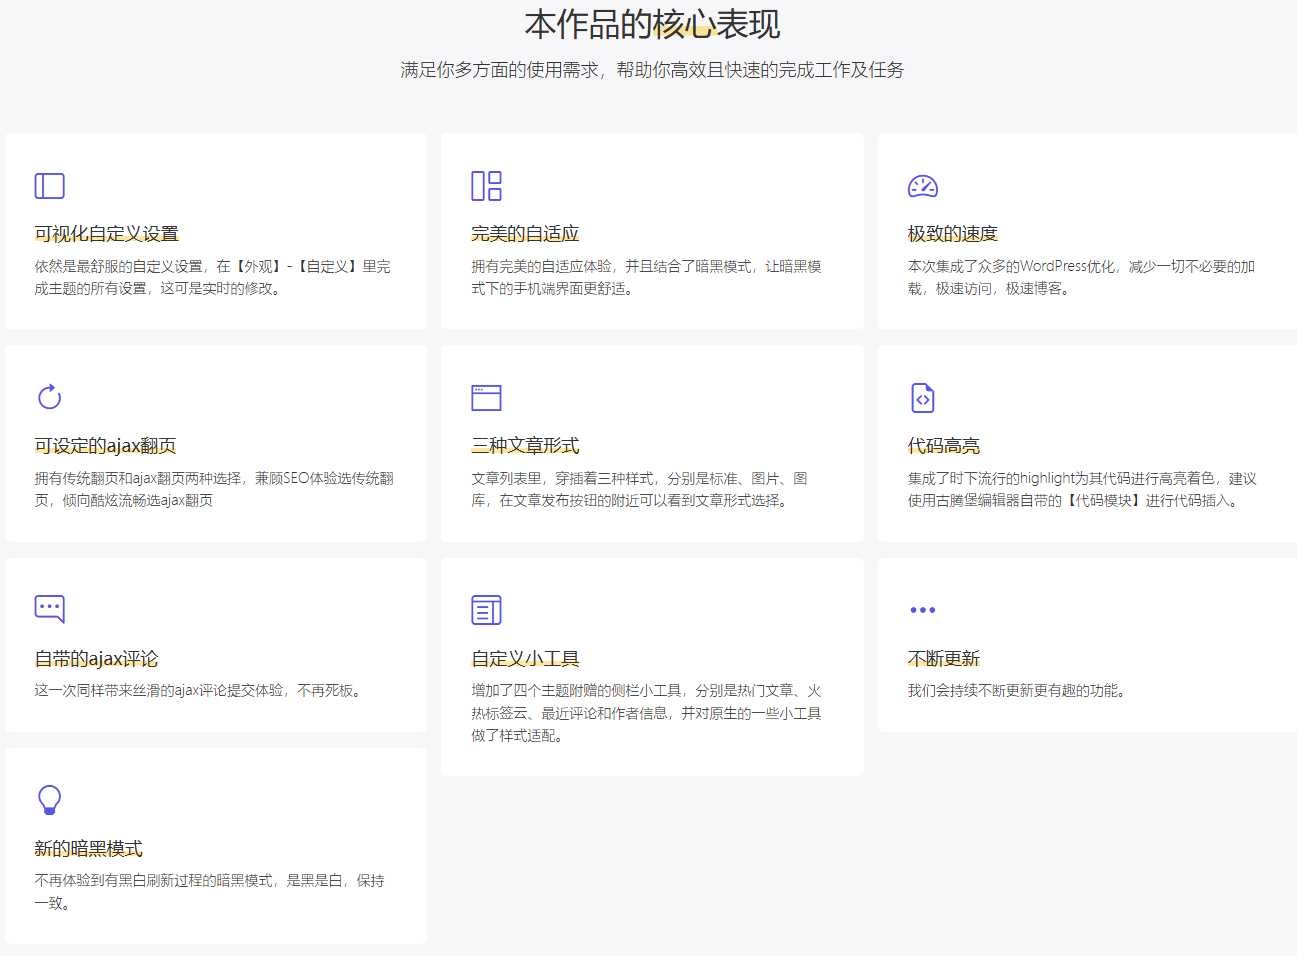The height and width of the screenshot is (956, 1297).
Task: Click the heading 代码高亮
Action: point(943,446)
